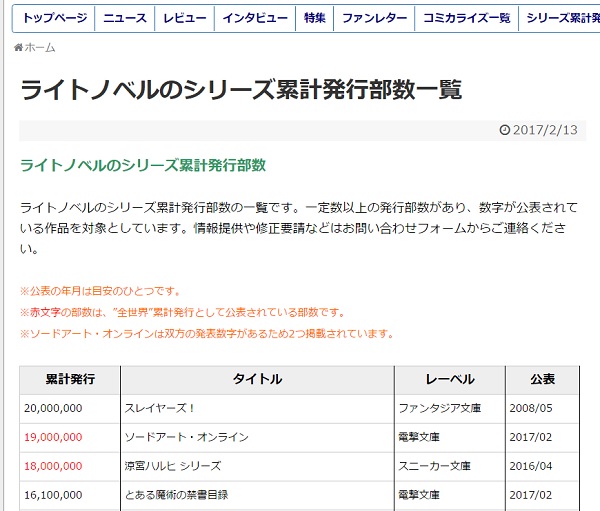Click the スニーカー文庫 label cell
The width and height of the screenshot is (600, 511).
tap(450, 467)
